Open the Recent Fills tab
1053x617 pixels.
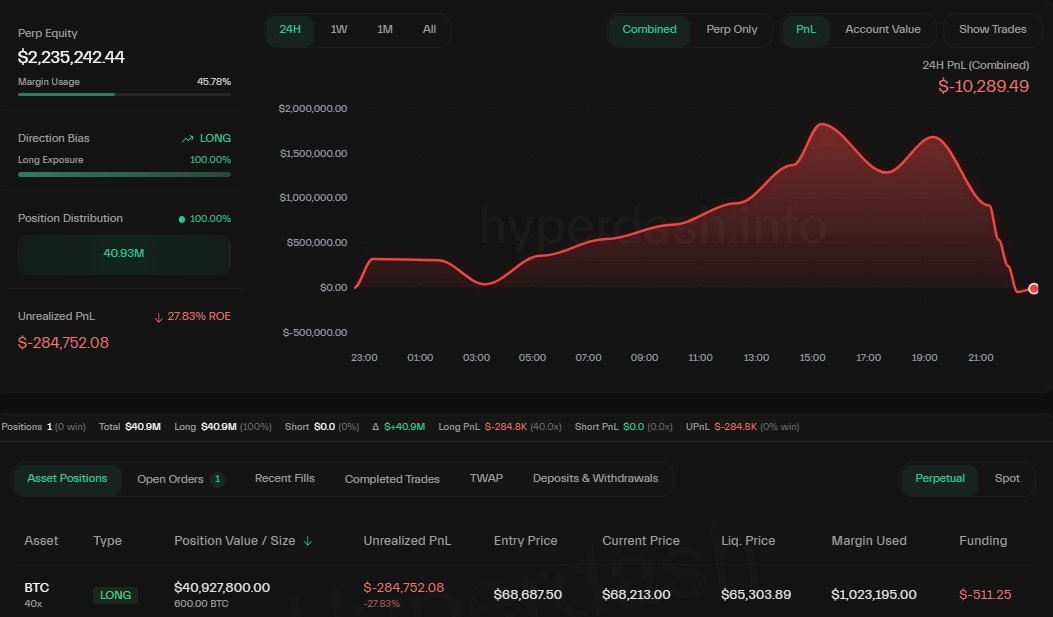(284, 479)
